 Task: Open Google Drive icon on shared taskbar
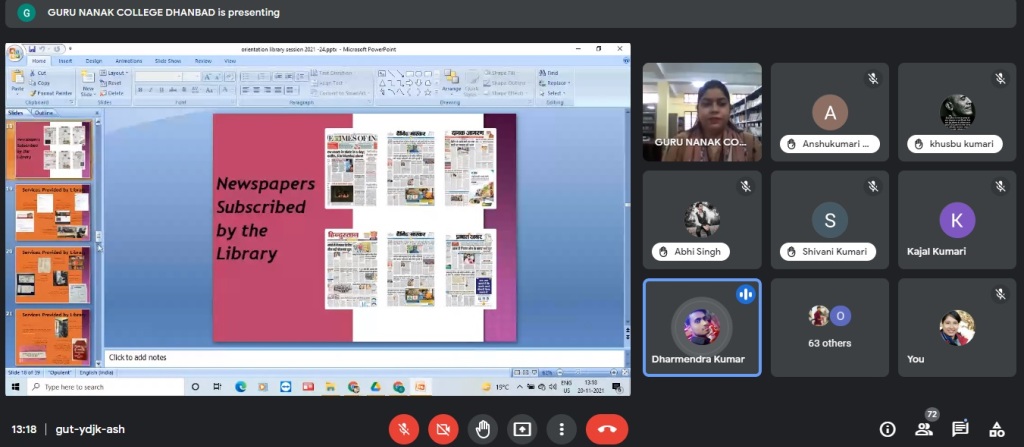click(x=376, y=387)
